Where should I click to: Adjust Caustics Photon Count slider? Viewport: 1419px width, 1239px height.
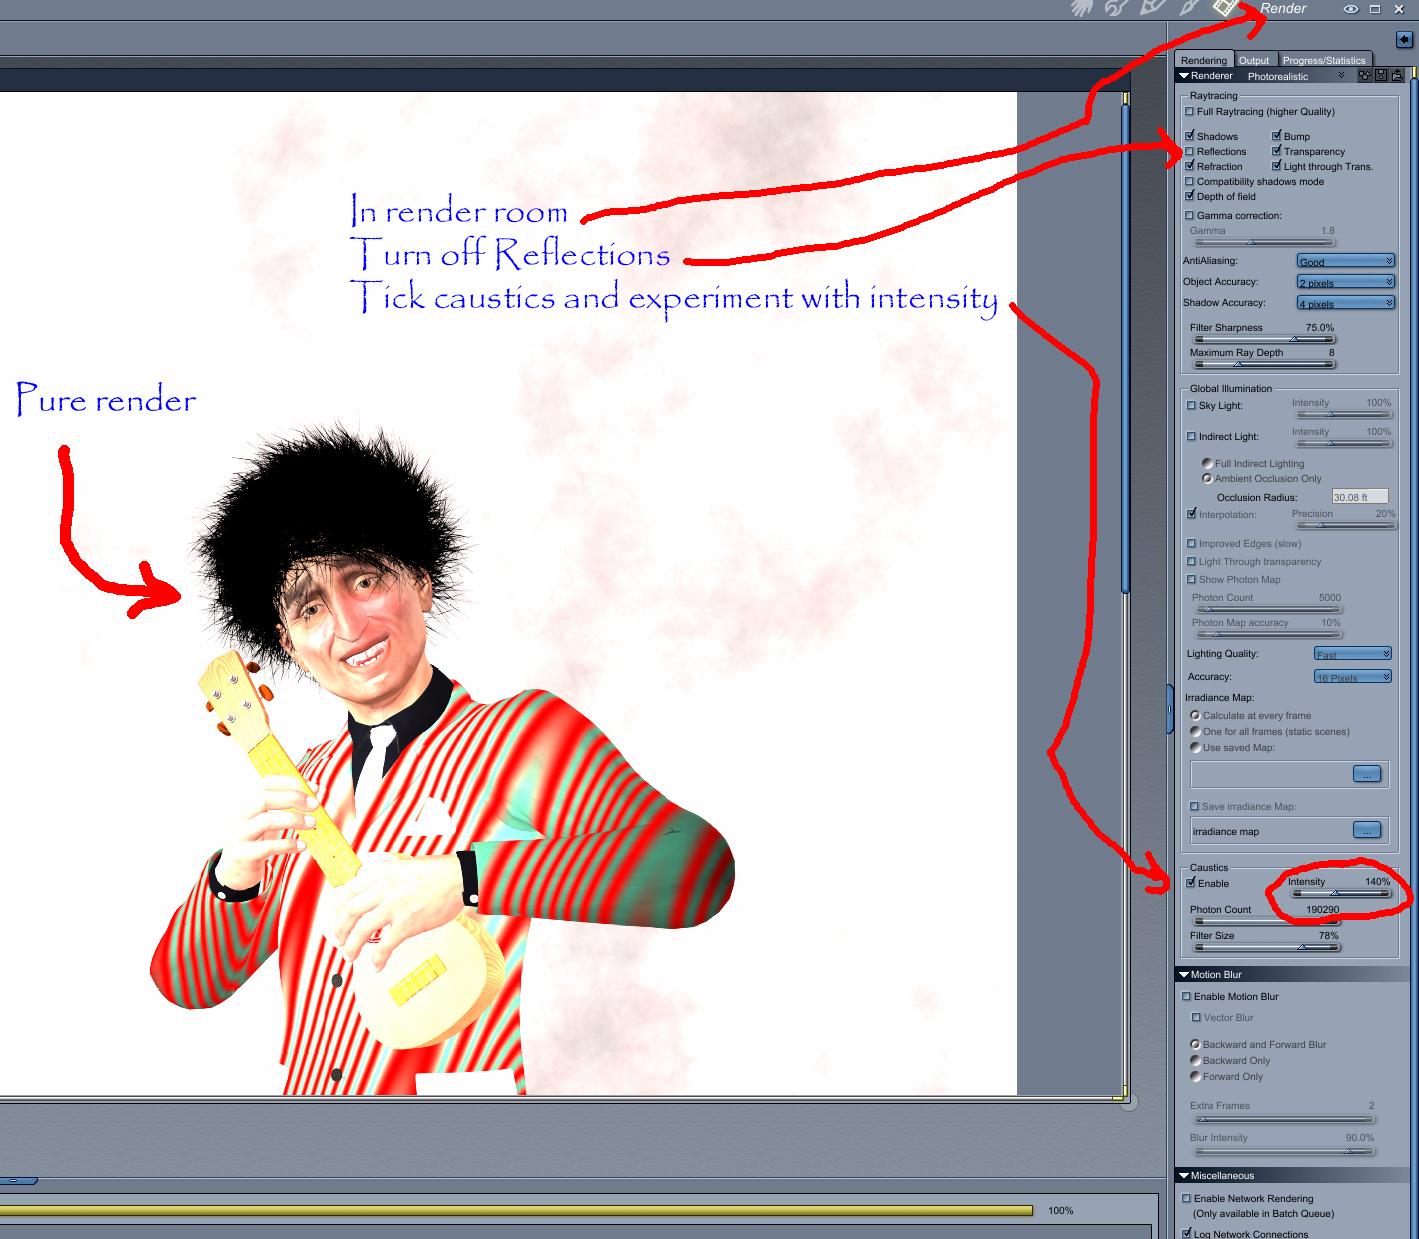pyautogui.click(x=1265, y=921)
